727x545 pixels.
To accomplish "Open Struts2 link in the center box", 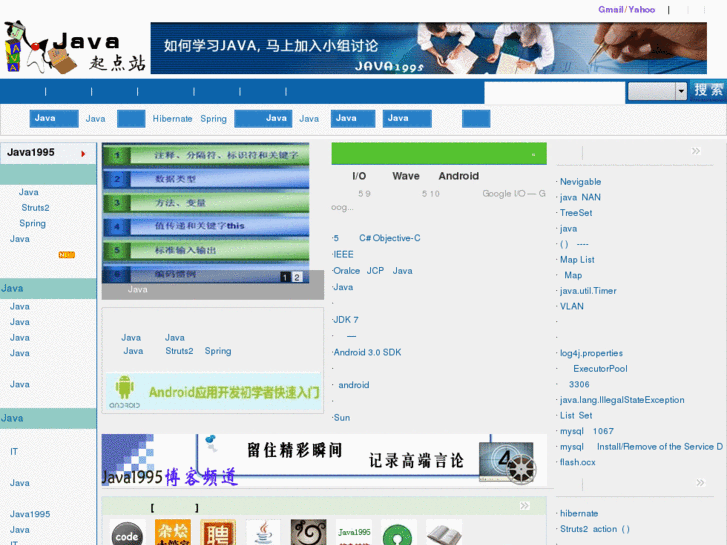I will pyautogui.click(x=179, y=351).
